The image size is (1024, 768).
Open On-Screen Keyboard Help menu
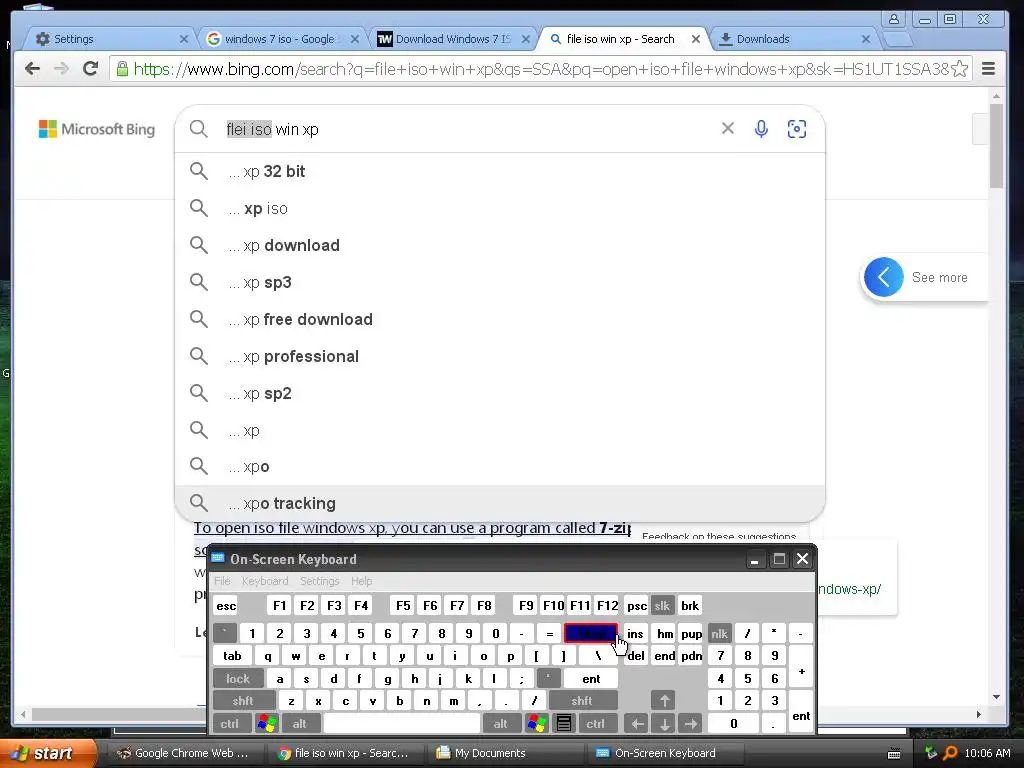(361, 581)
